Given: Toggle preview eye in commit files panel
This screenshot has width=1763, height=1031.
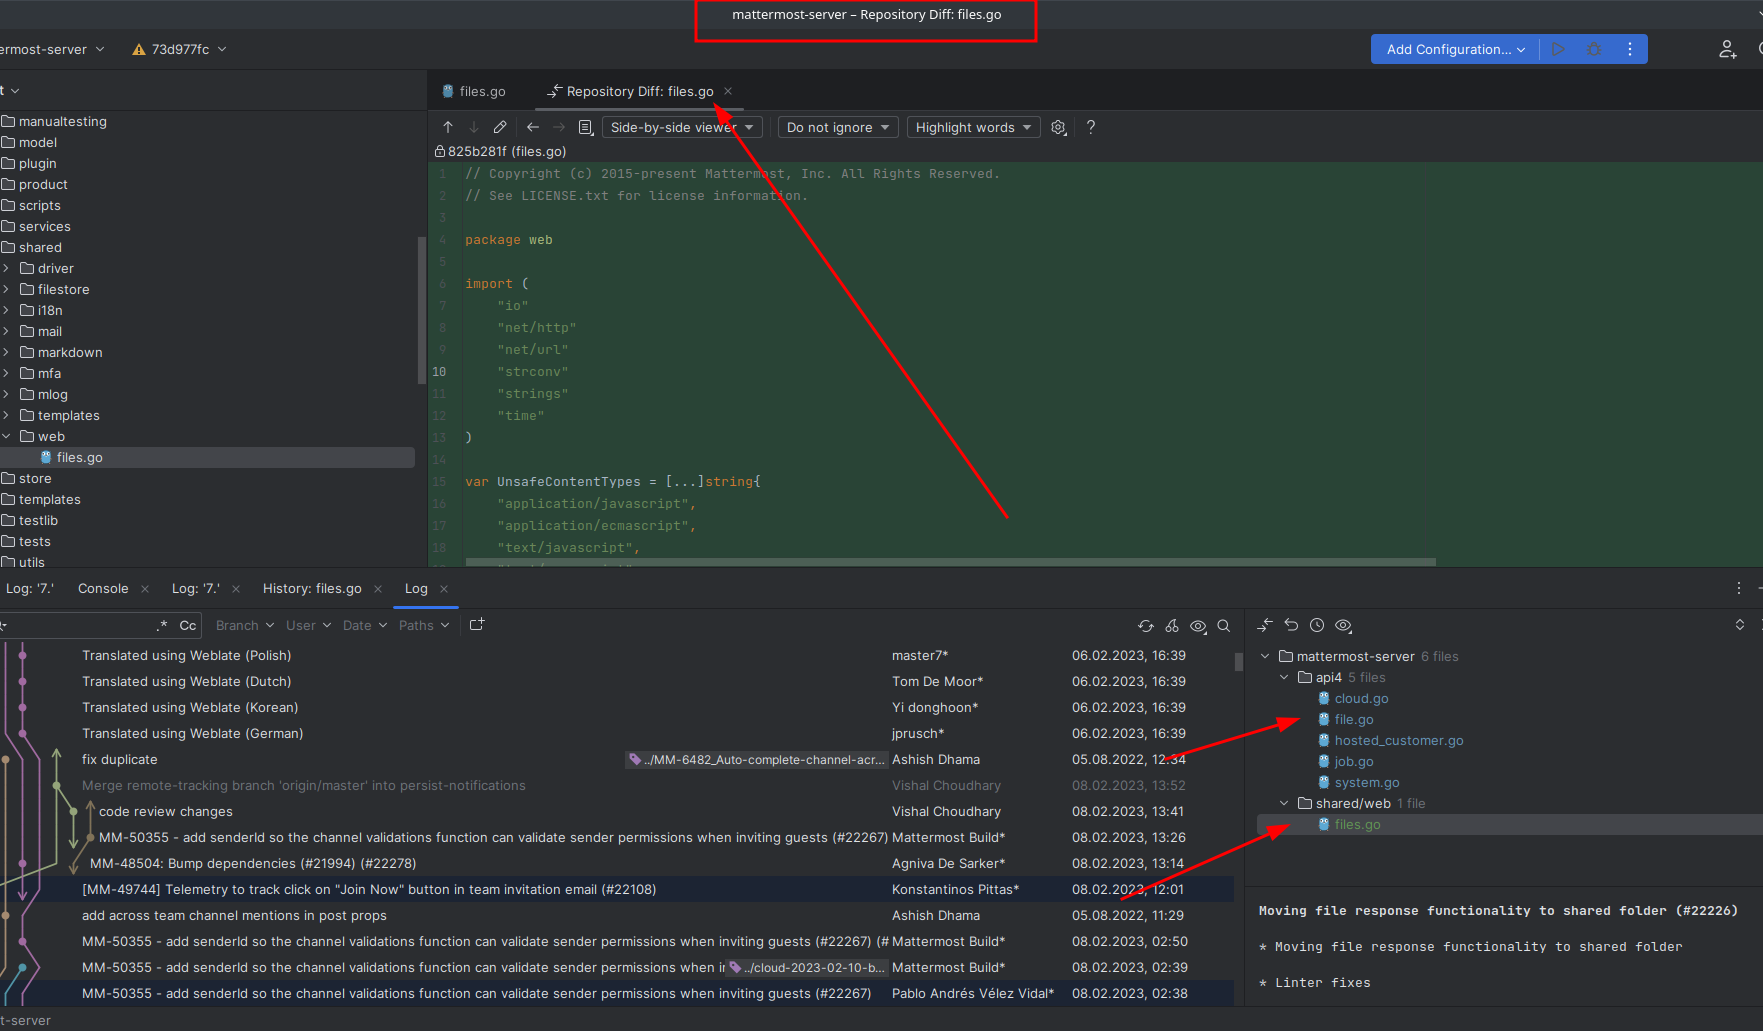Looking at the screenshot, I should pos(1342,625).
